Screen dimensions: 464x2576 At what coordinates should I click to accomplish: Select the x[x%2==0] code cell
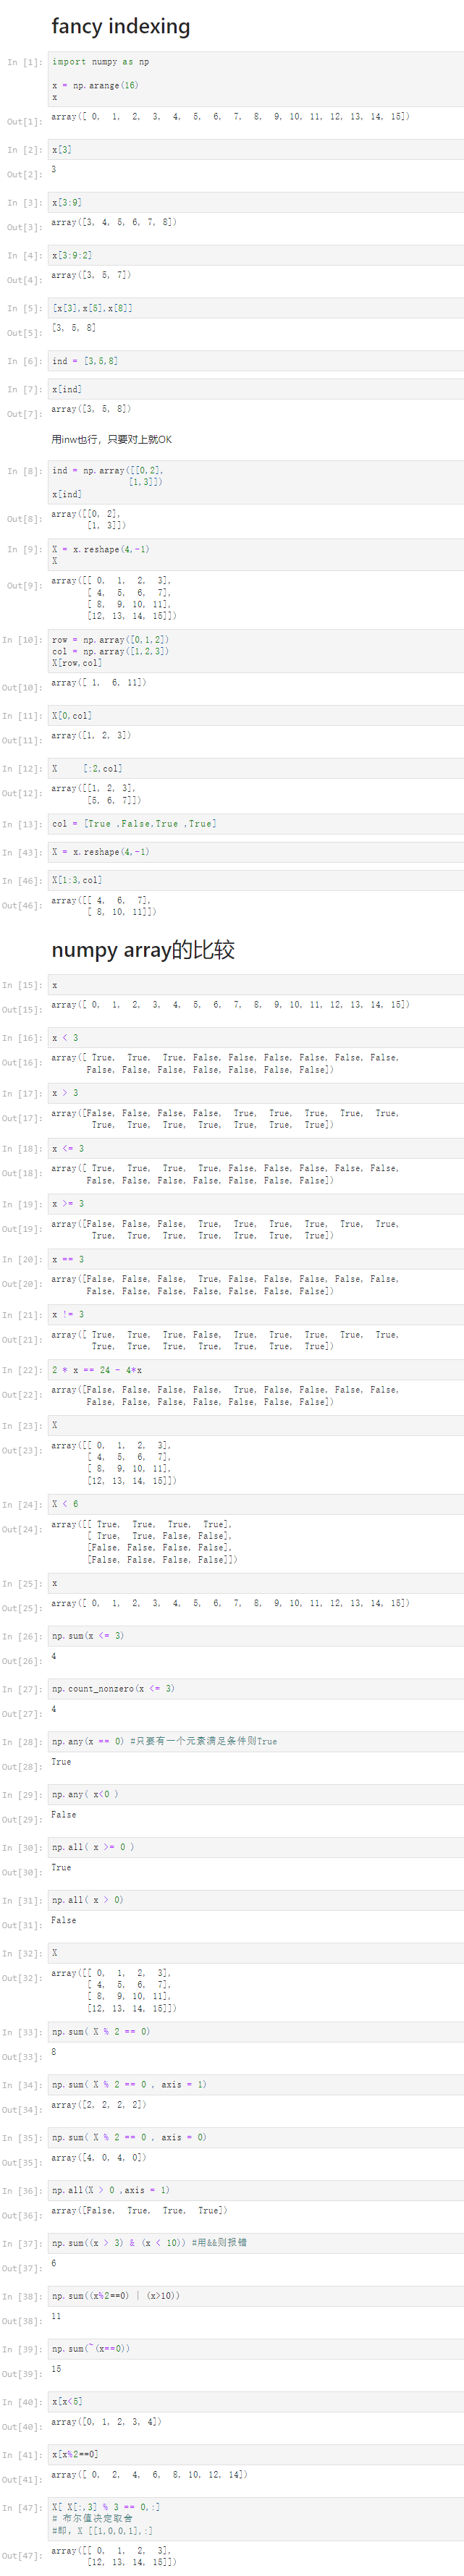coord(255,2454)
